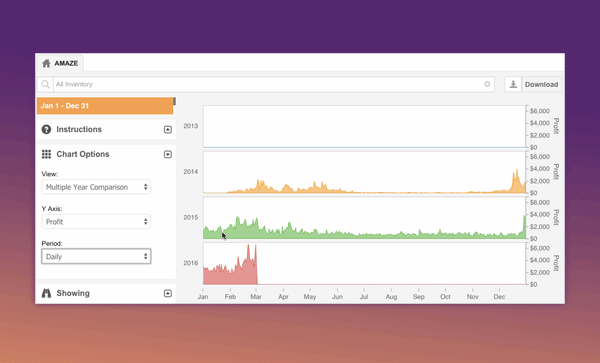Screen dimensions: 600x363
Task: Open the Instructions section header
Action: 106,129
